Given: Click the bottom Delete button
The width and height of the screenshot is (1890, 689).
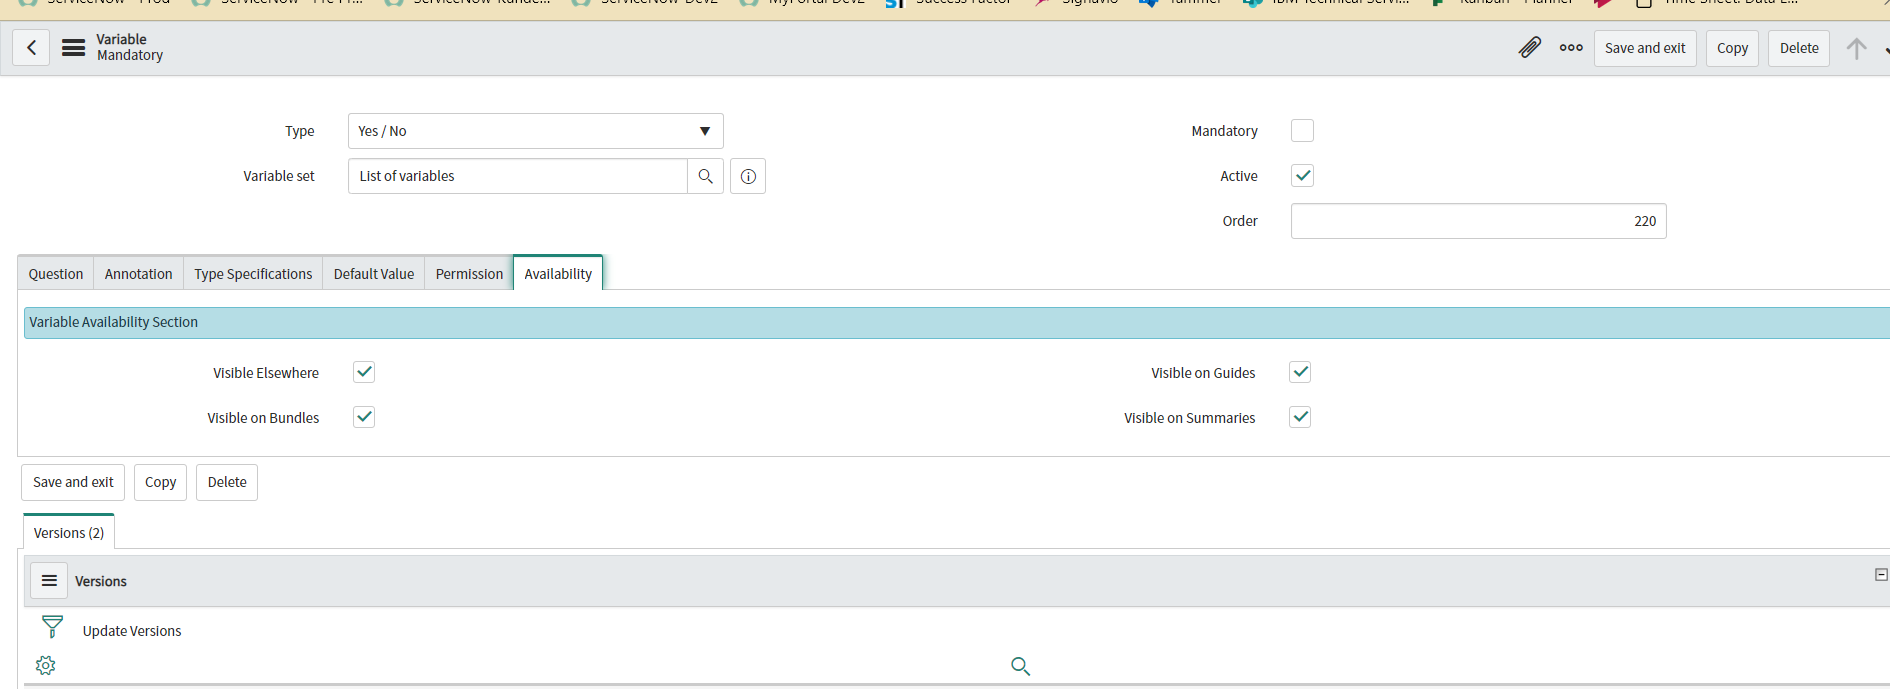Looking at the screenshot, I should (x=227, y=482).
